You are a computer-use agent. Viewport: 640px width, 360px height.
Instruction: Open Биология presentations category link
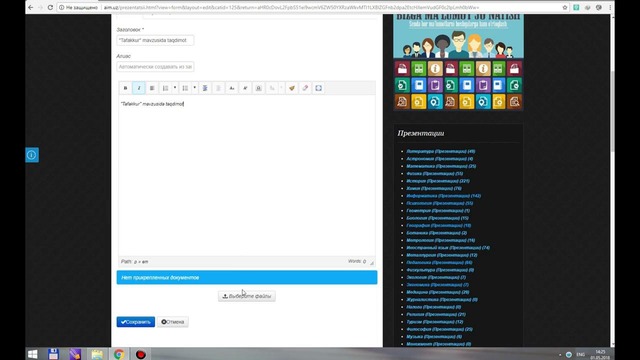[x=437, y=218]
